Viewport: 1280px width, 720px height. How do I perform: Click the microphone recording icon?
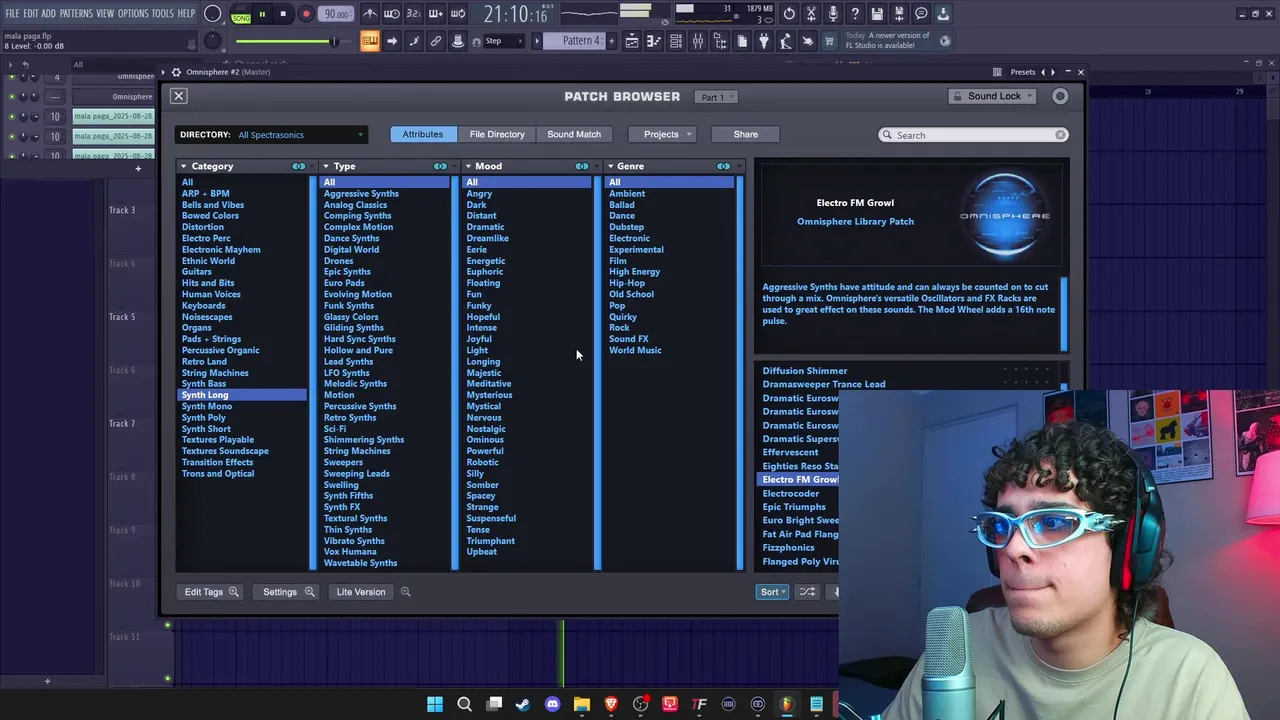click(x=833, y=14)
